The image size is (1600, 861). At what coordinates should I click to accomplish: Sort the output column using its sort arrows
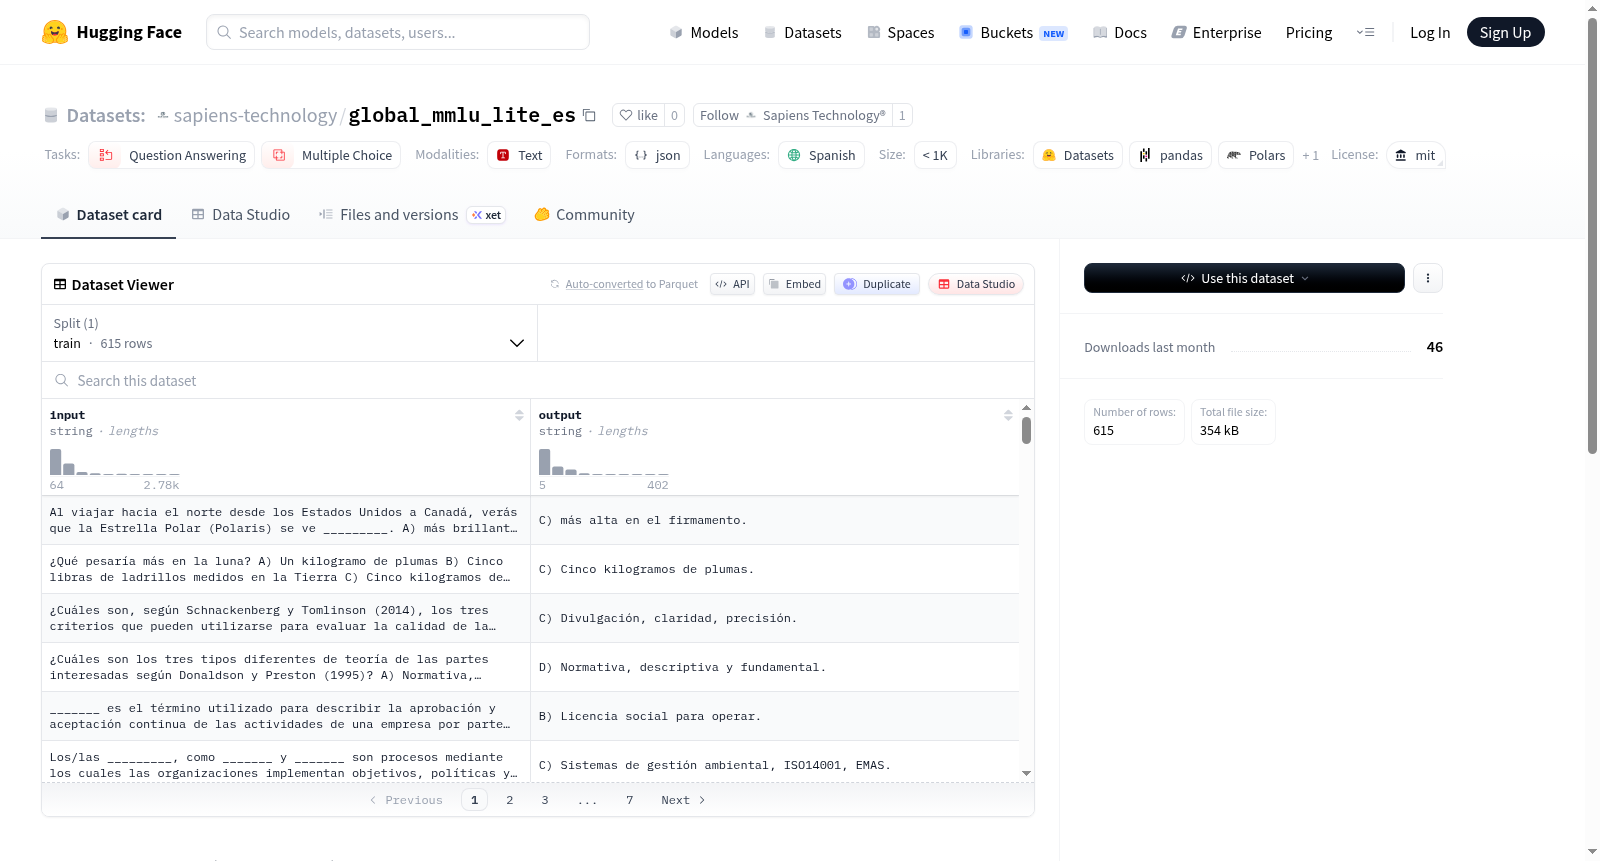pyautogui.click(x=1008, y=415)
